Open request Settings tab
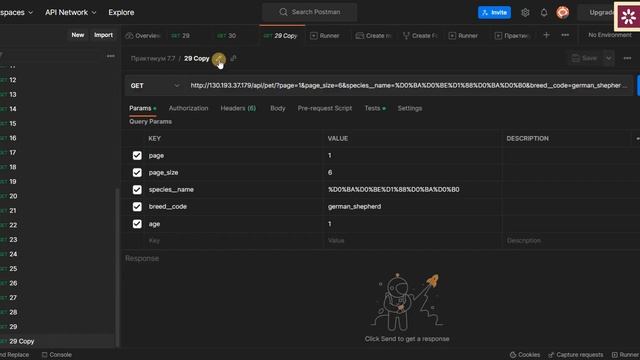640x360 pixels. tap(410, 108)
